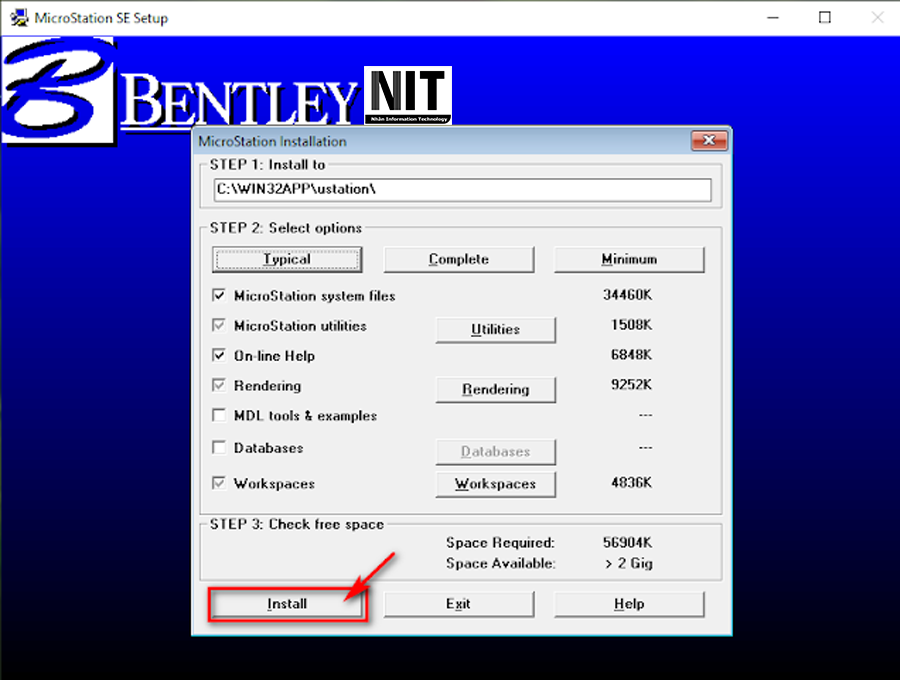Image resolution: width=900 pixels, height=680 pixels.
Task: Open the Rendering options button
Action: coord(496,389)
